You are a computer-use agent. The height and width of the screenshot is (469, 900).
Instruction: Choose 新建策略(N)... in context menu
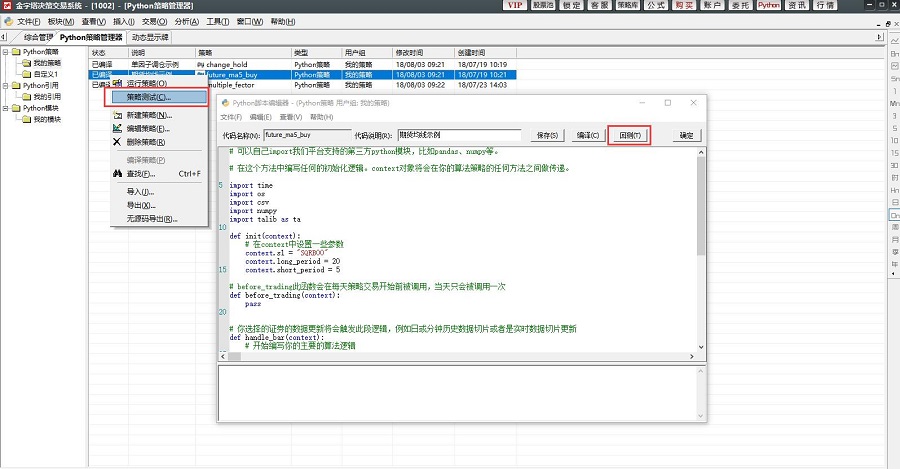(159, 115)
